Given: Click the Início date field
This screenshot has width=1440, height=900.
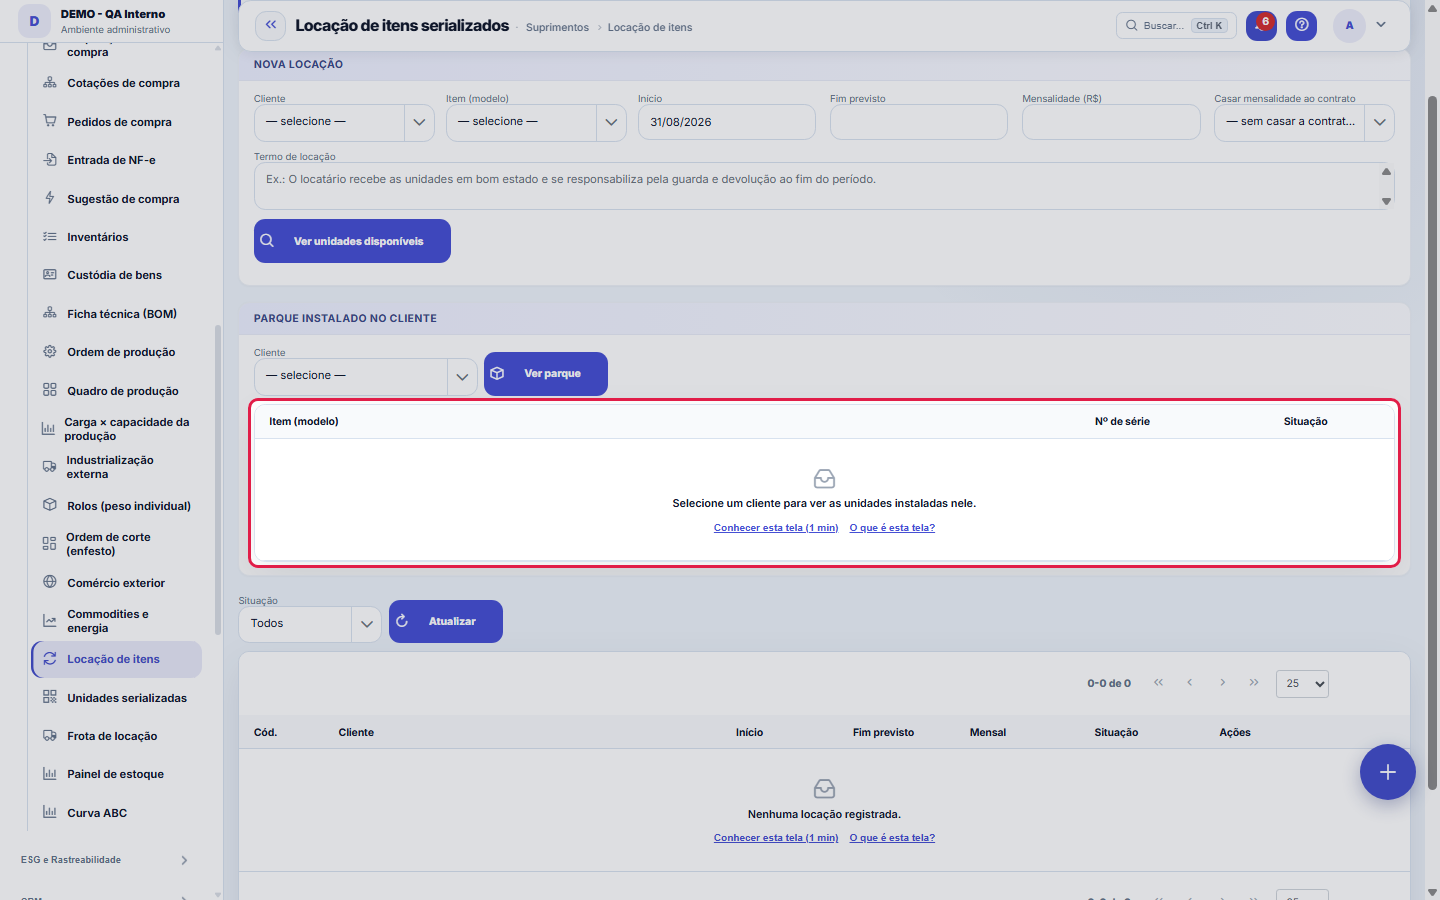Looking at the screenshot, I should 727,122.
